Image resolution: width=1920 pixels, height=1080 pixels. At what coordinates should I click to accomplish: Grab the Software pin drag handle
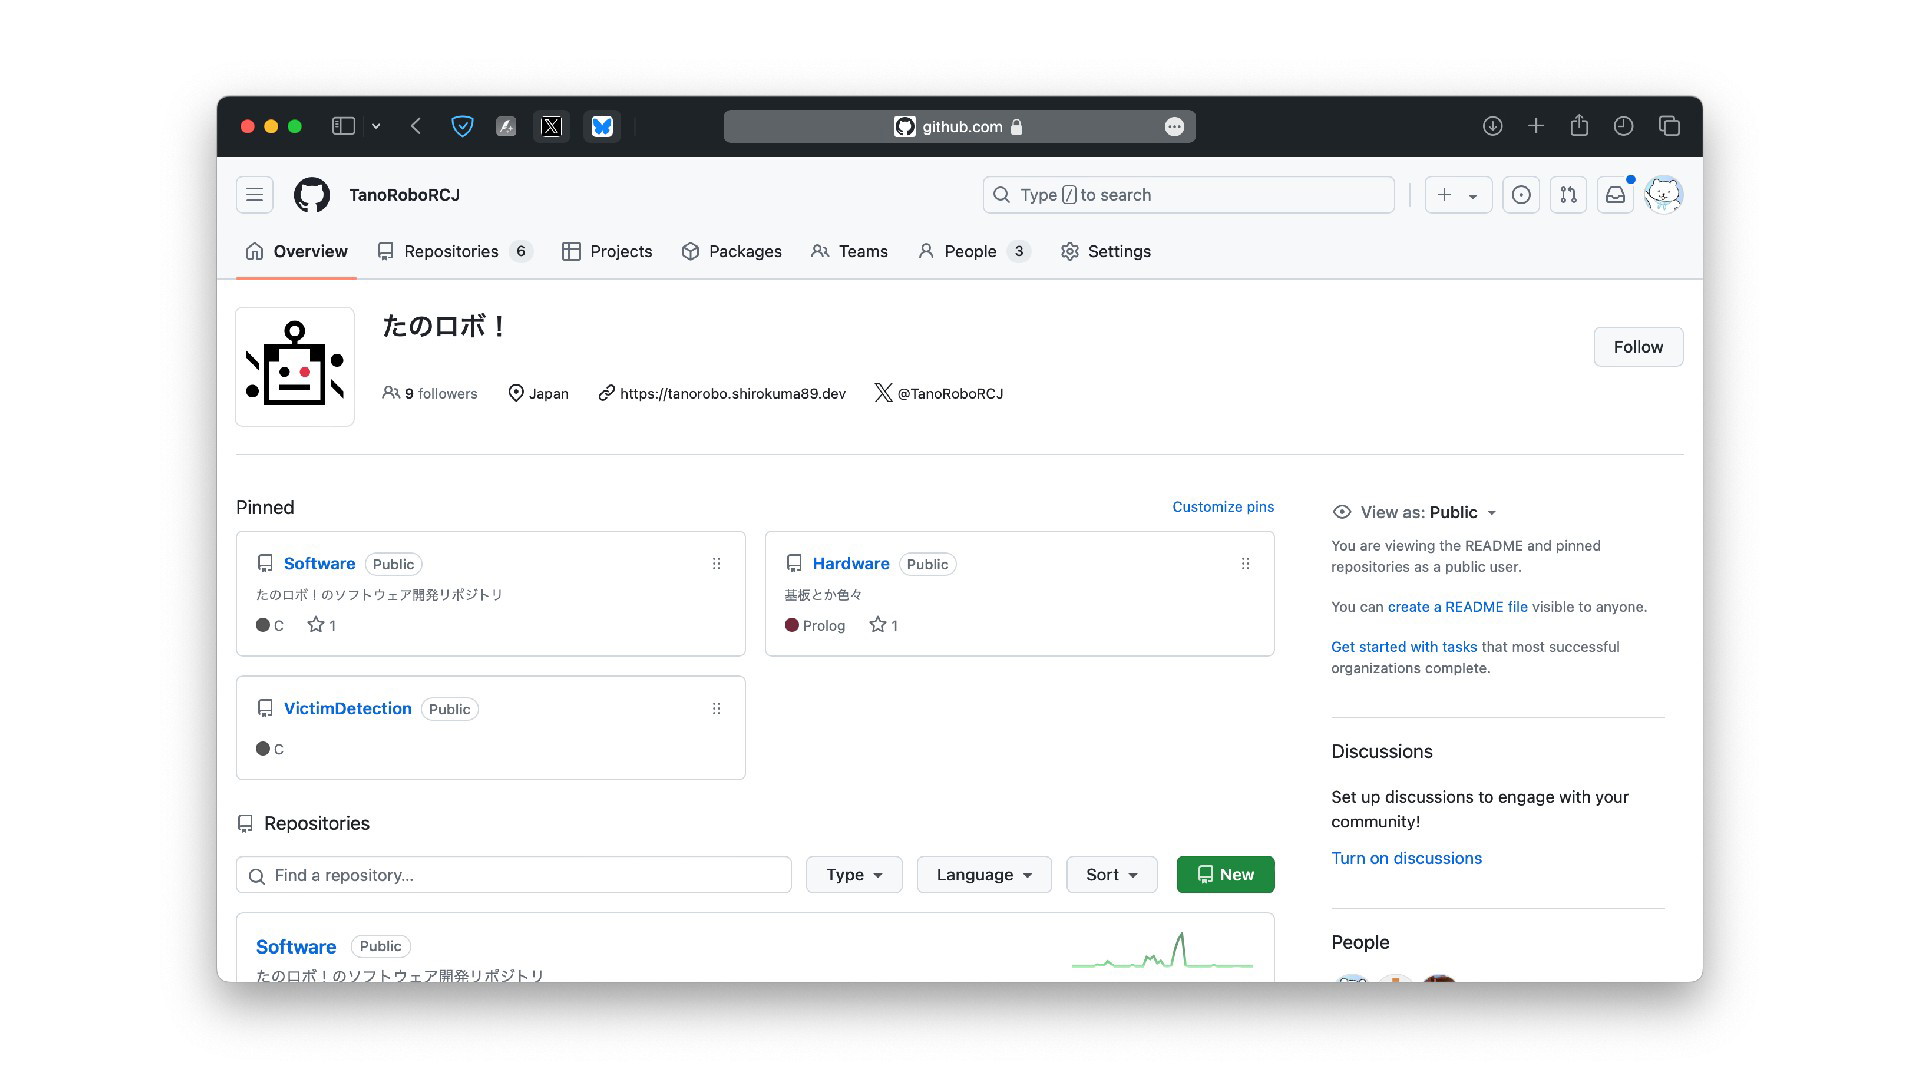tap(716, 564)
